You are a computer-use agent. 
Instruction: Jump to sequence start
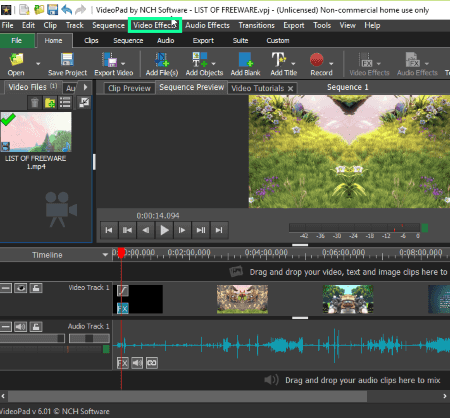pyautogui.click(x=109, y=230)
